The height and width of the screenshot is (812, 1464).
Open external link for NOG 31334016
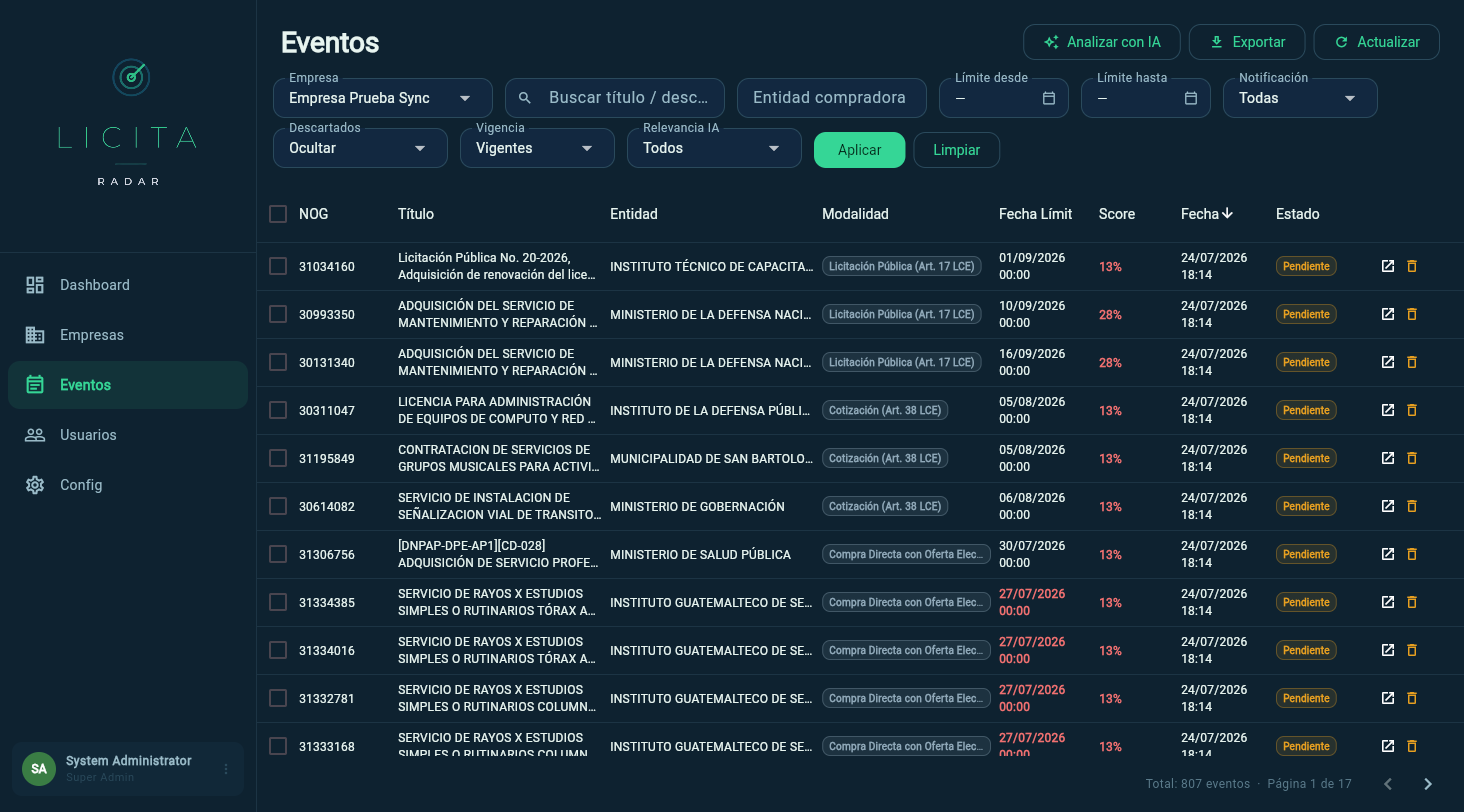[1388, 650]
